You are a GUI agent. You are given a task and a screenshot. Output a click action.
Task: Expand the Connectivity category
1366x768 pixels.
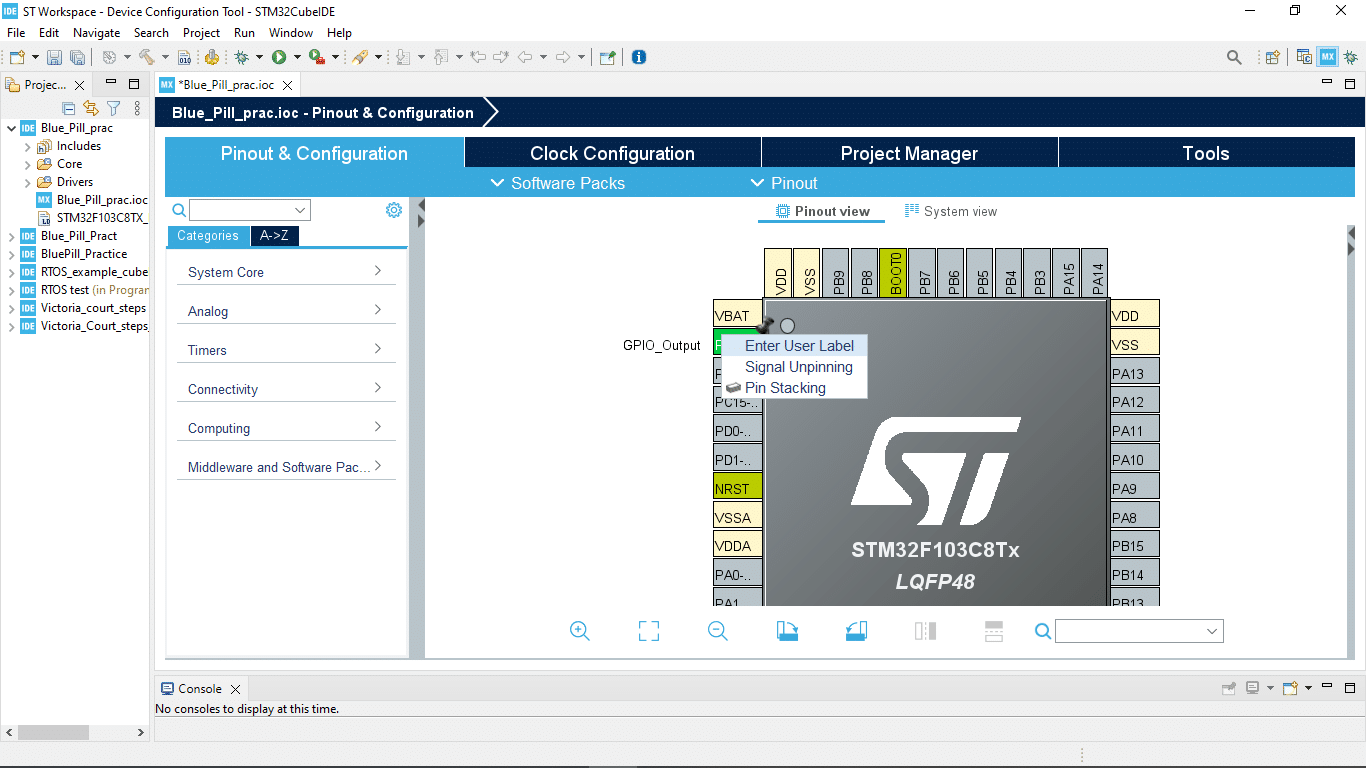click(286, 389)
